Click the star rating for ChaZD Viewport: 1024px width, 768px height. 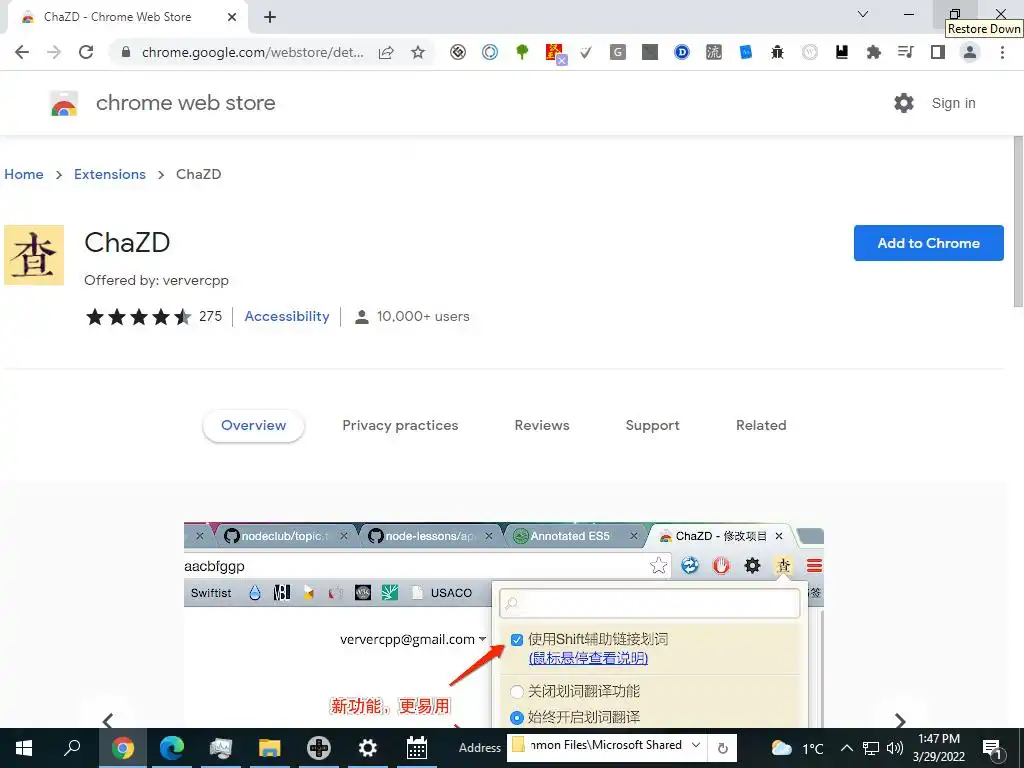[x=138, y=317]
